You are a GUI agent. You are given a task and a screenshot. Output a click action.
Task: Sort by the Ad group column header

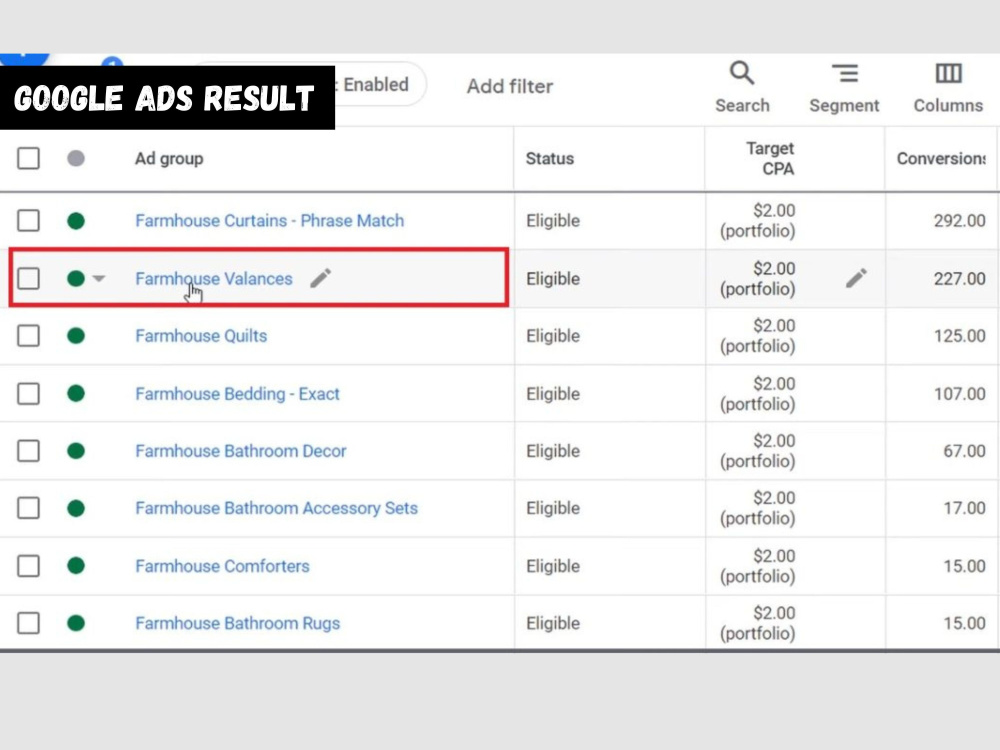(x=169, y=158)
